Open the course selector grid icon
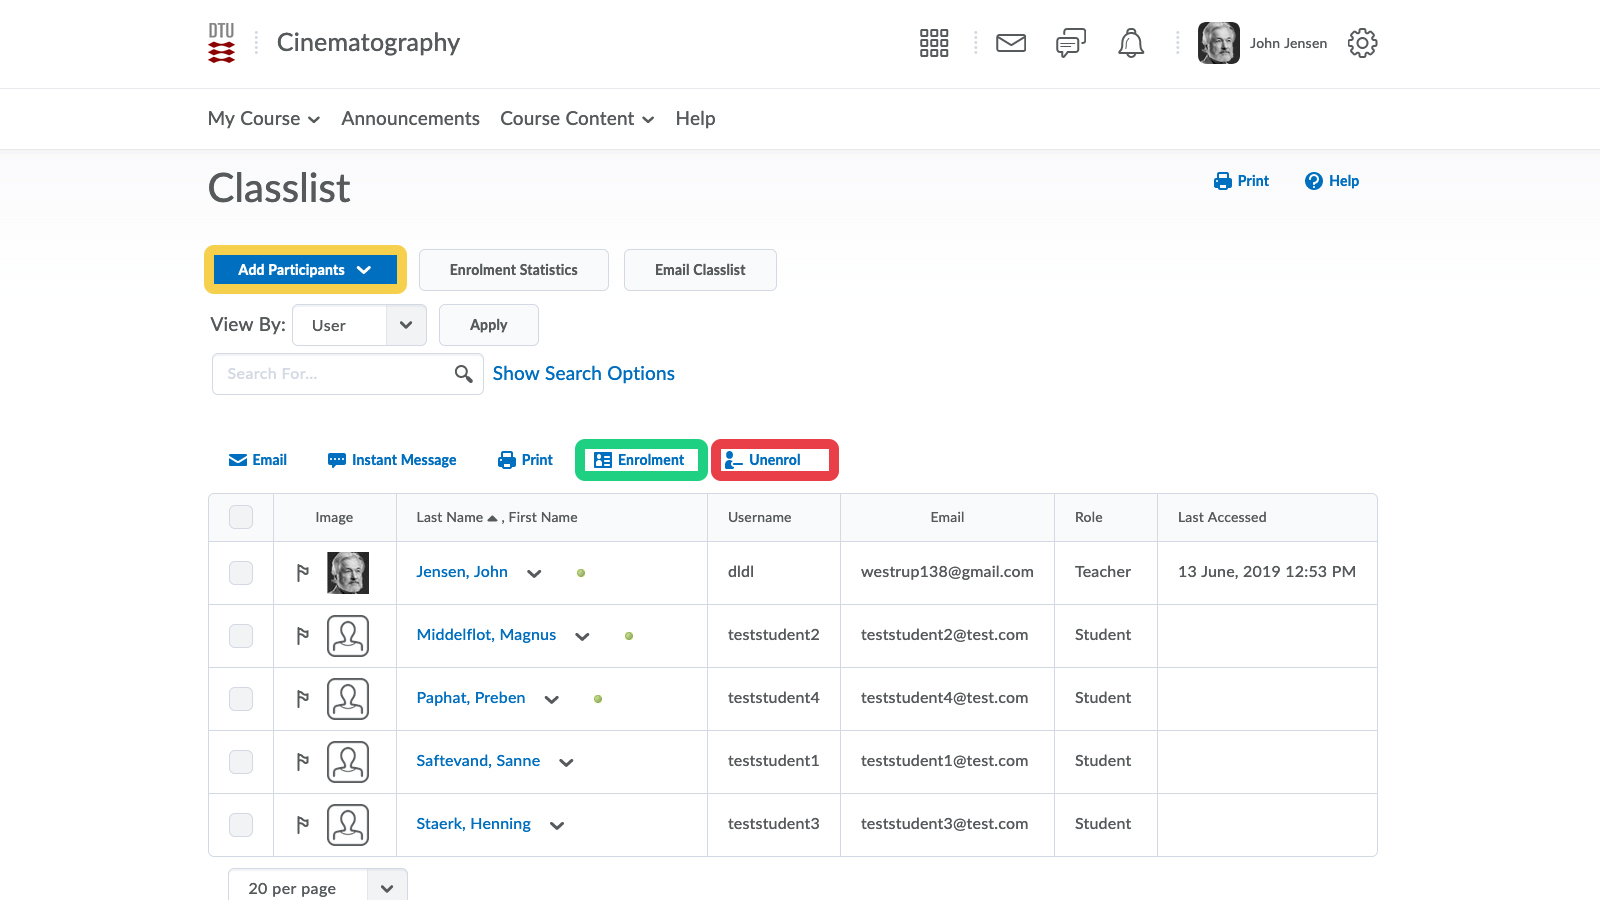 [x=933, y=43]
